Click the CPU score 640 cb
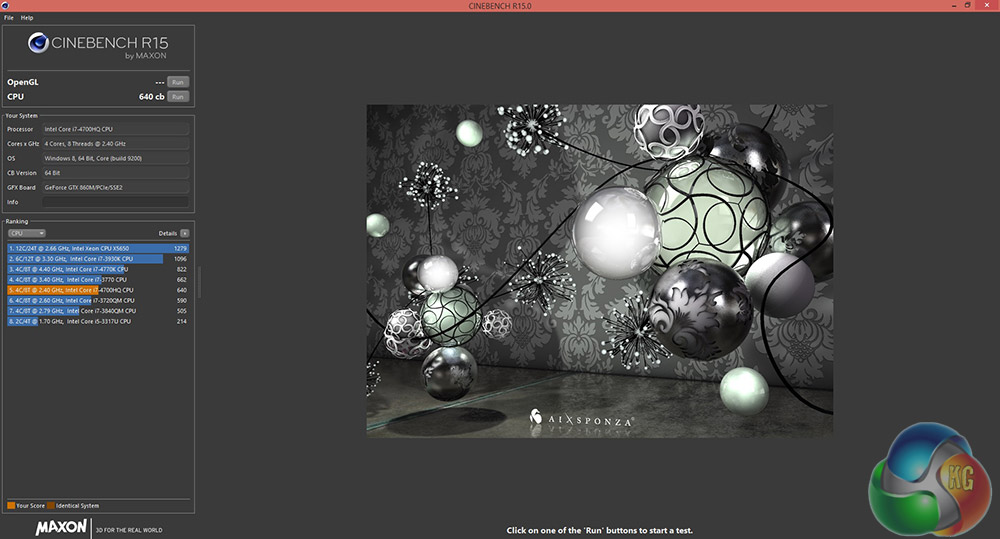This screenshot has height=539, width=1000. pos(151,97)
